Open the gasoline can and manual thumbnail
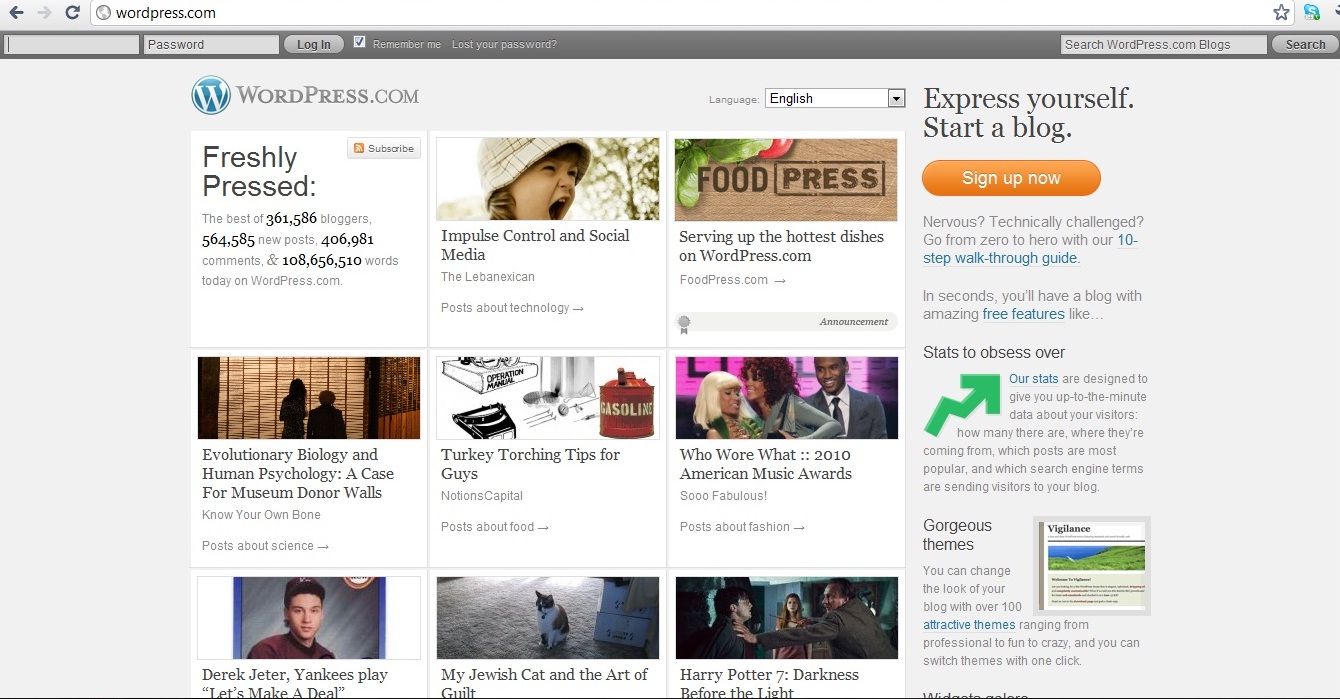The image size is (1340, 699). (548, 398)
